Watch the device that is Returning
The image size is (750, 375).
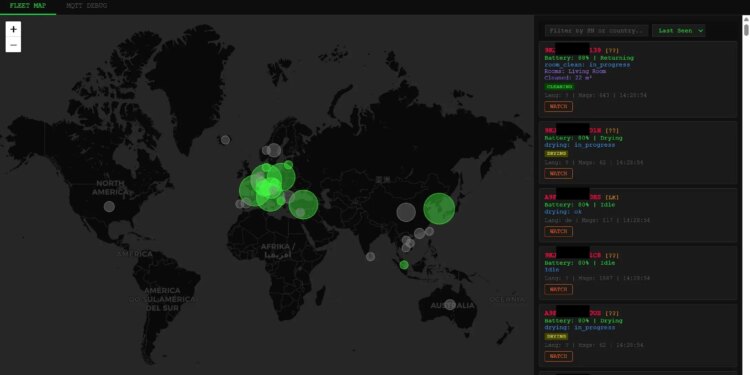coord(558,107)
